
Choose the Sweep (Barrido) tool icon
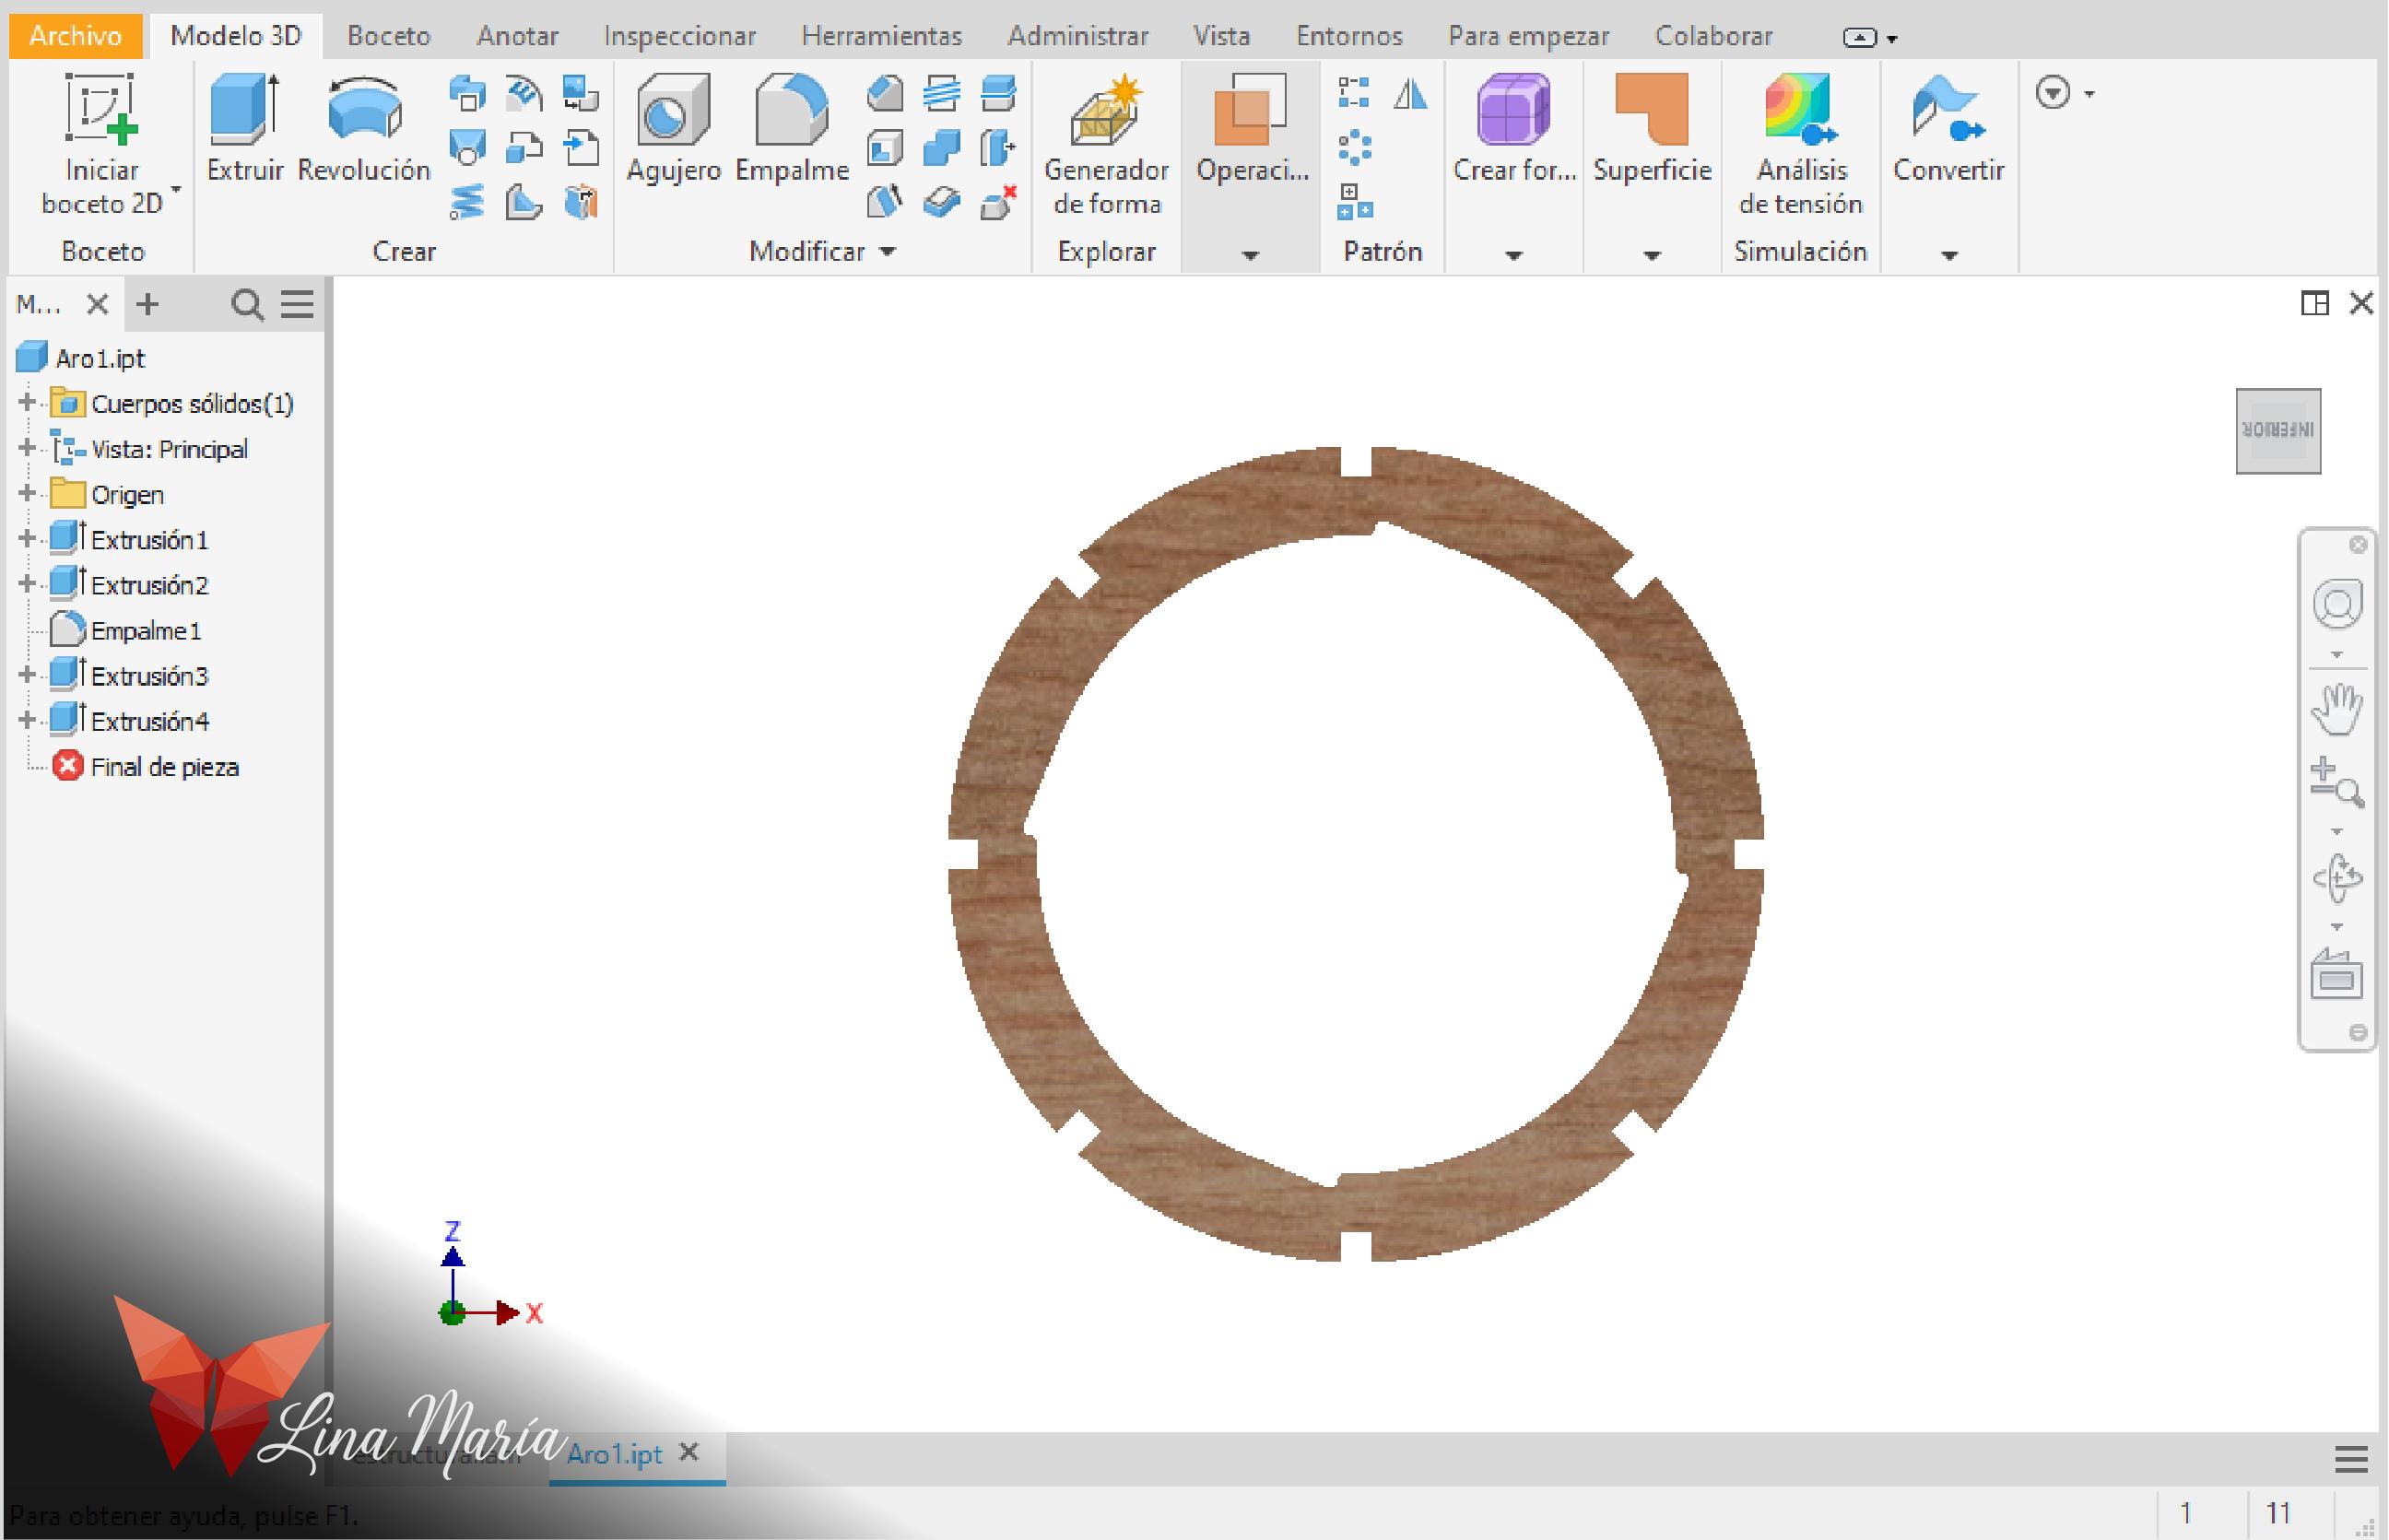(467, 94)
